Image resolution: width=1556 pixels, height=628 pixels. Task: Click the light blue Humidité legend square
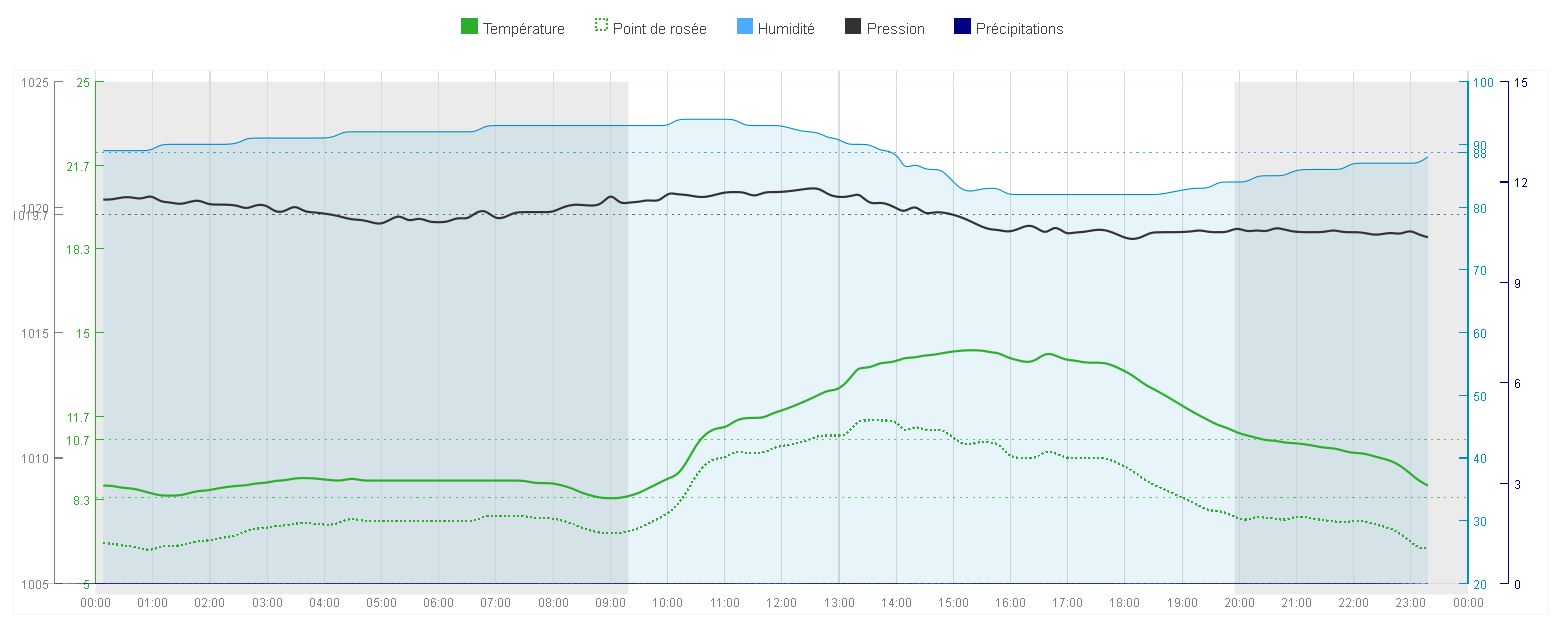(x=745, y=28)
